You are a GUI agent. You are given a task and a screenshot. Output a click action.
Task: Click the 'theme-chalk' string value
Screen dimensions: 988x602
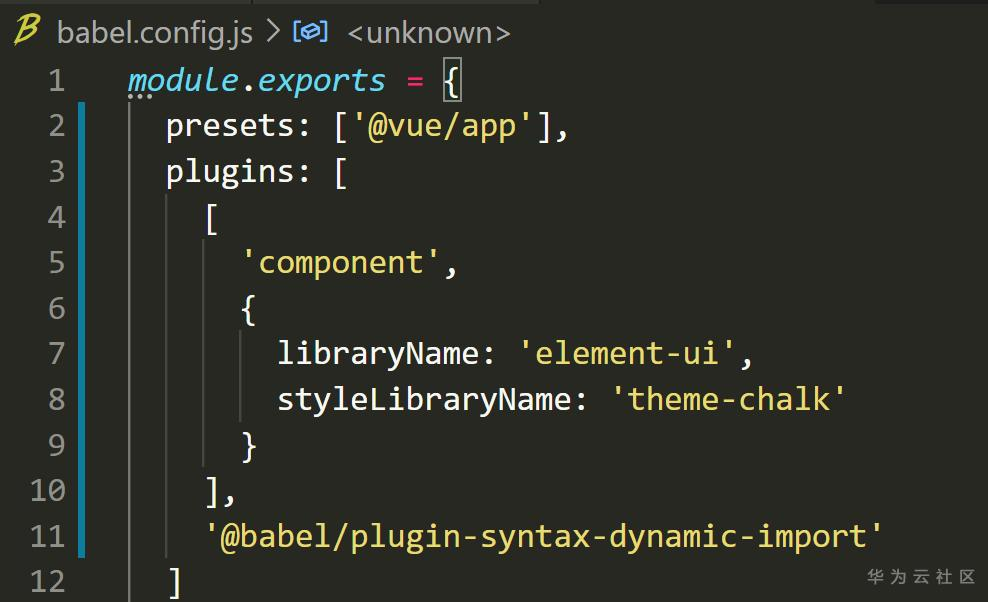tap(728, 400)
